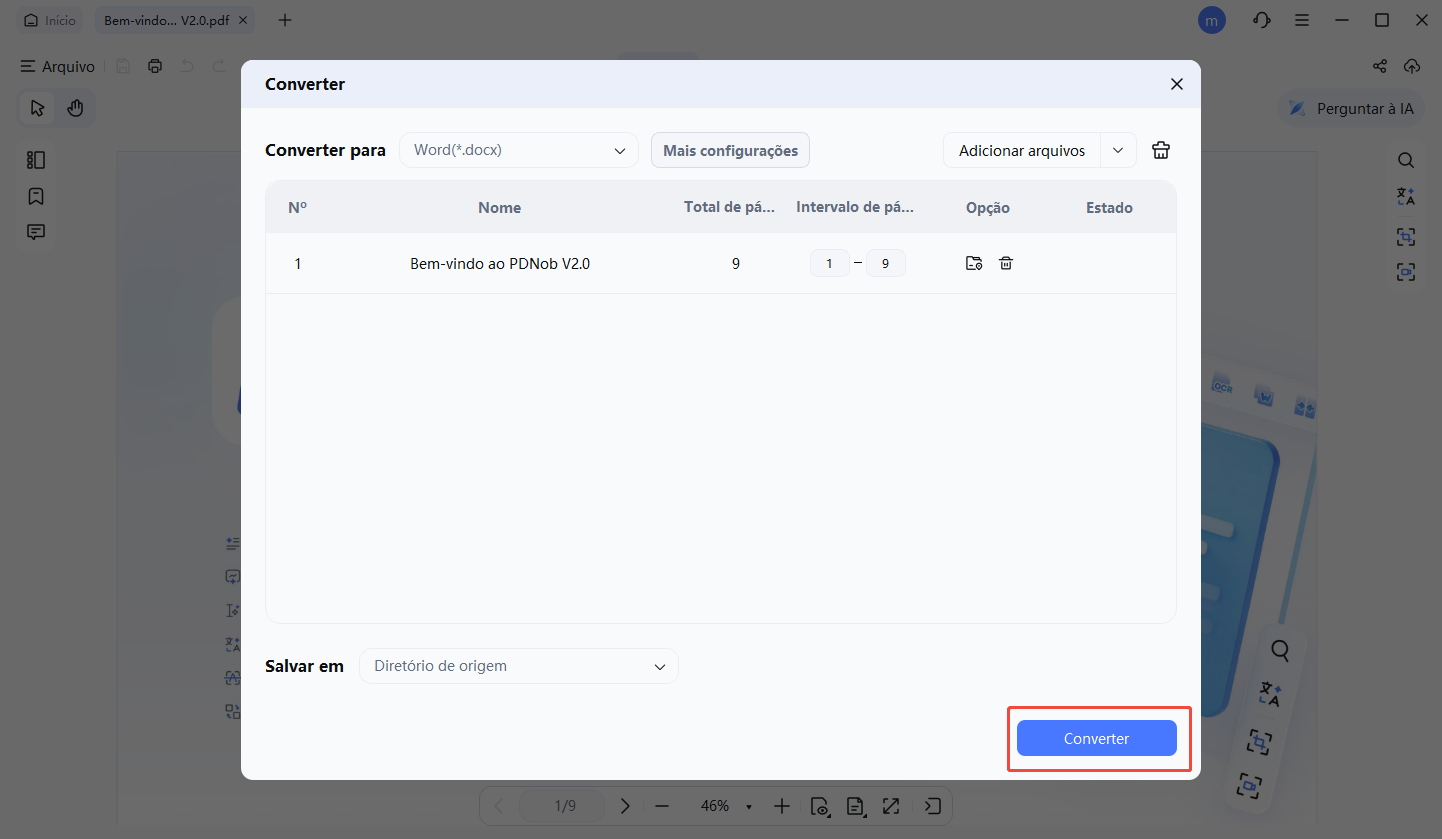
Task: Click the cloud upload icon at top right
Action: 1412,66
